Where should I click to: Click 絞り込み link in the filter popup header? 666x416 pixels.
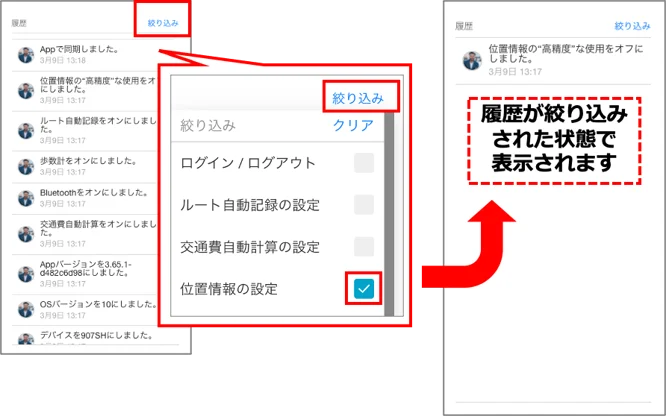pos(358,99)
